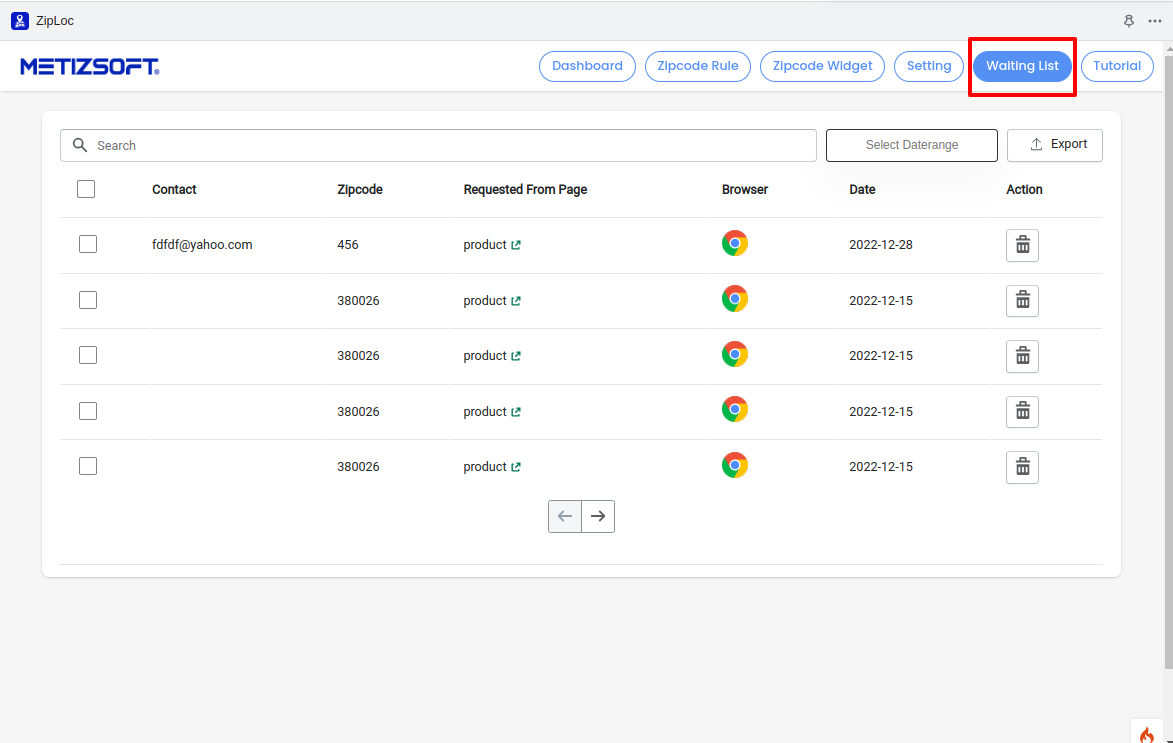Check the box for fdfdf@yahoo.com row

(88, 244)
